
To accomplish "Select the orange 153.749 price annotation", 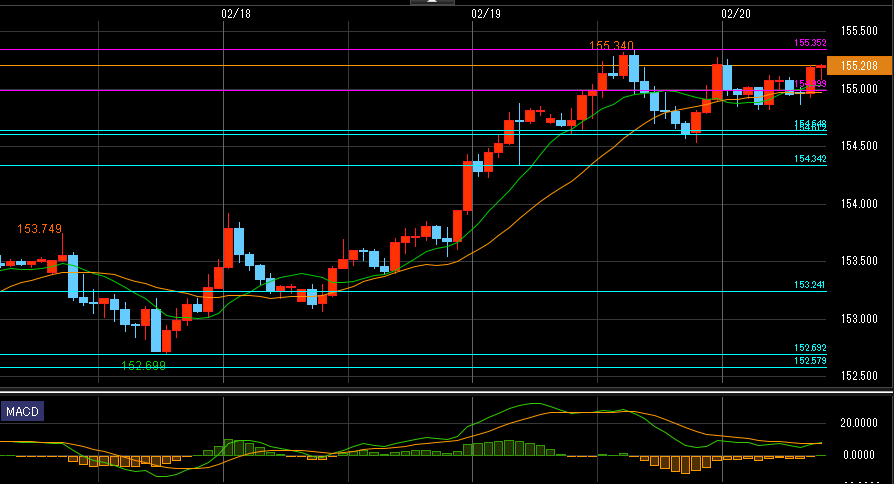I will point(39,229).
